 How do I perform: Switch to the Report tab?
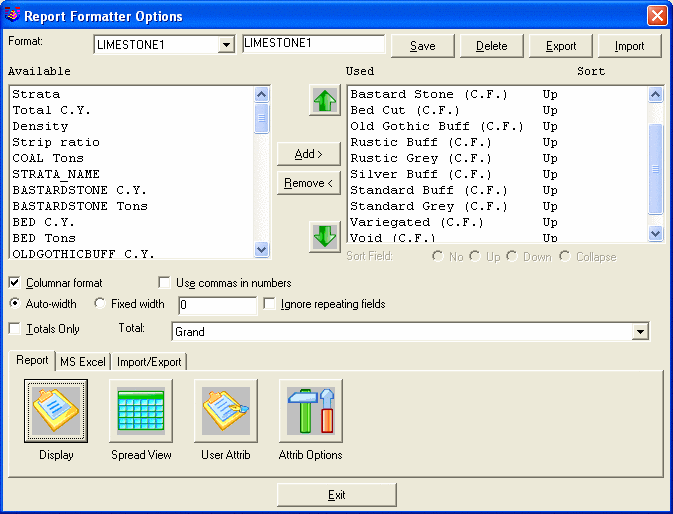click(32, 360)
